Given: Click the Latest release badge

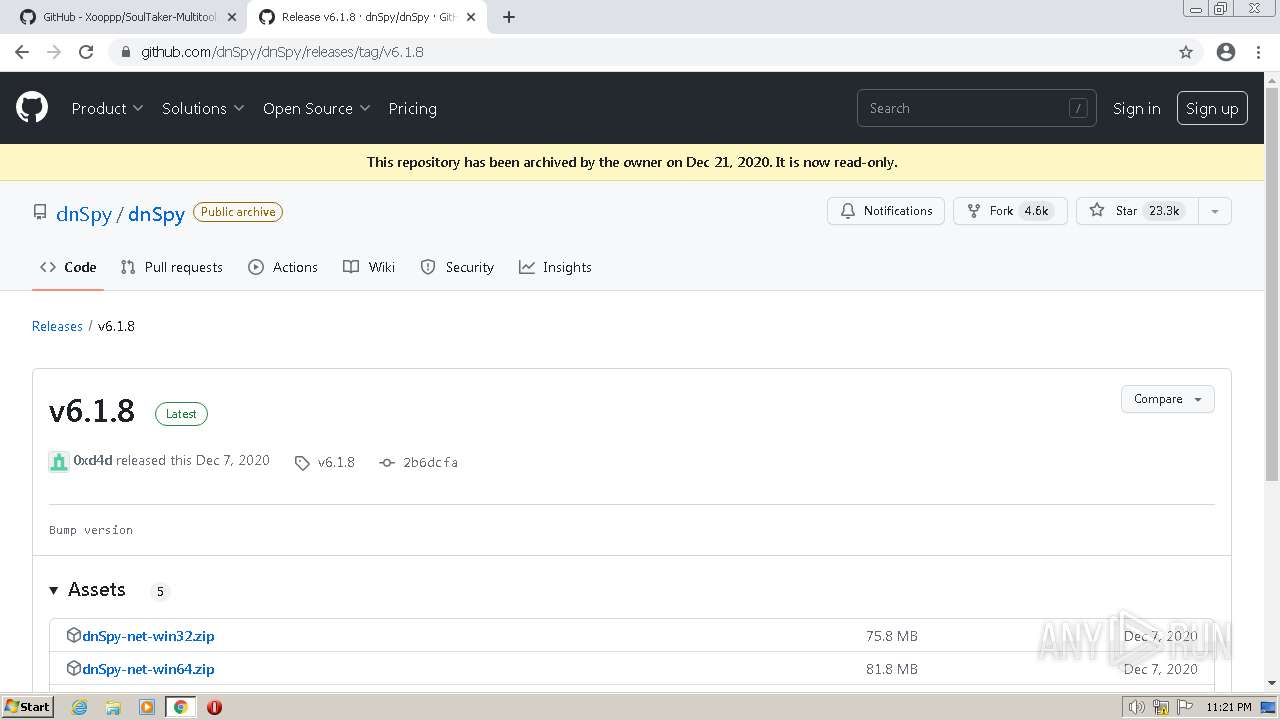Looking at the screenshot, I should 181,414.
